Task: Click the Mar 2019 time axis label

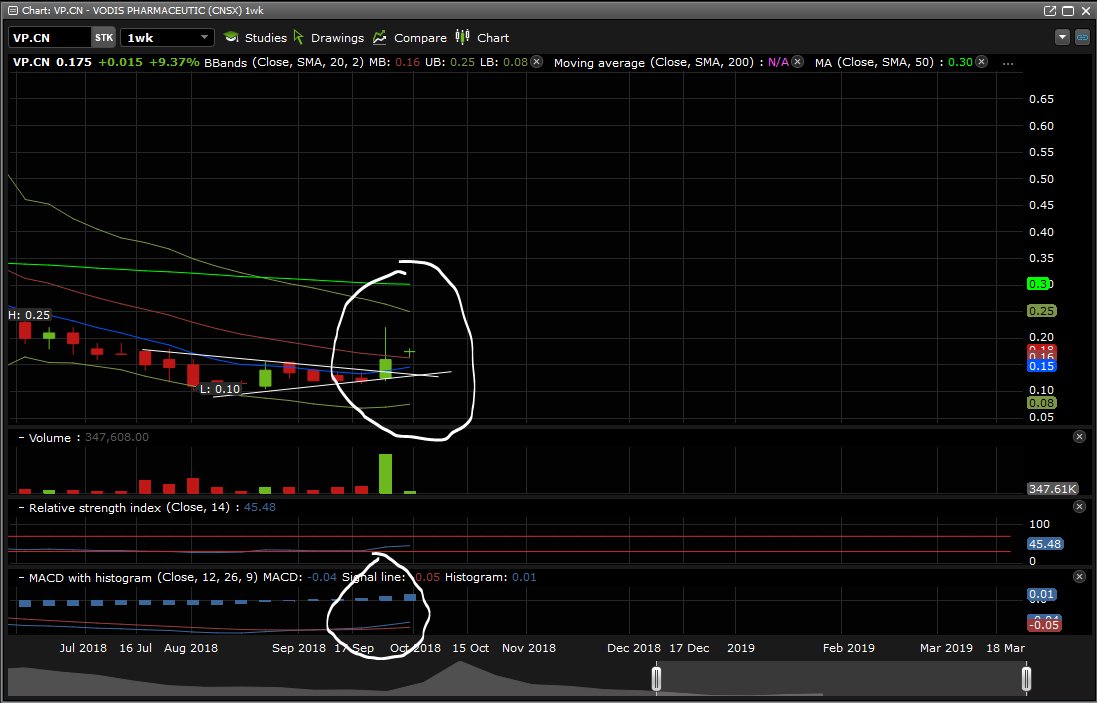Action: click(946, 648)
